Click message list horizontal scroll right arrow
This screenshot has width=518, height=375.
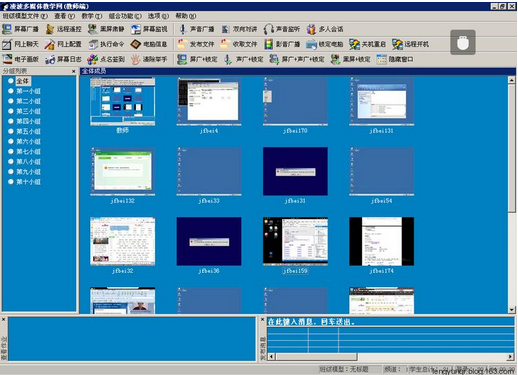[511, 357]
